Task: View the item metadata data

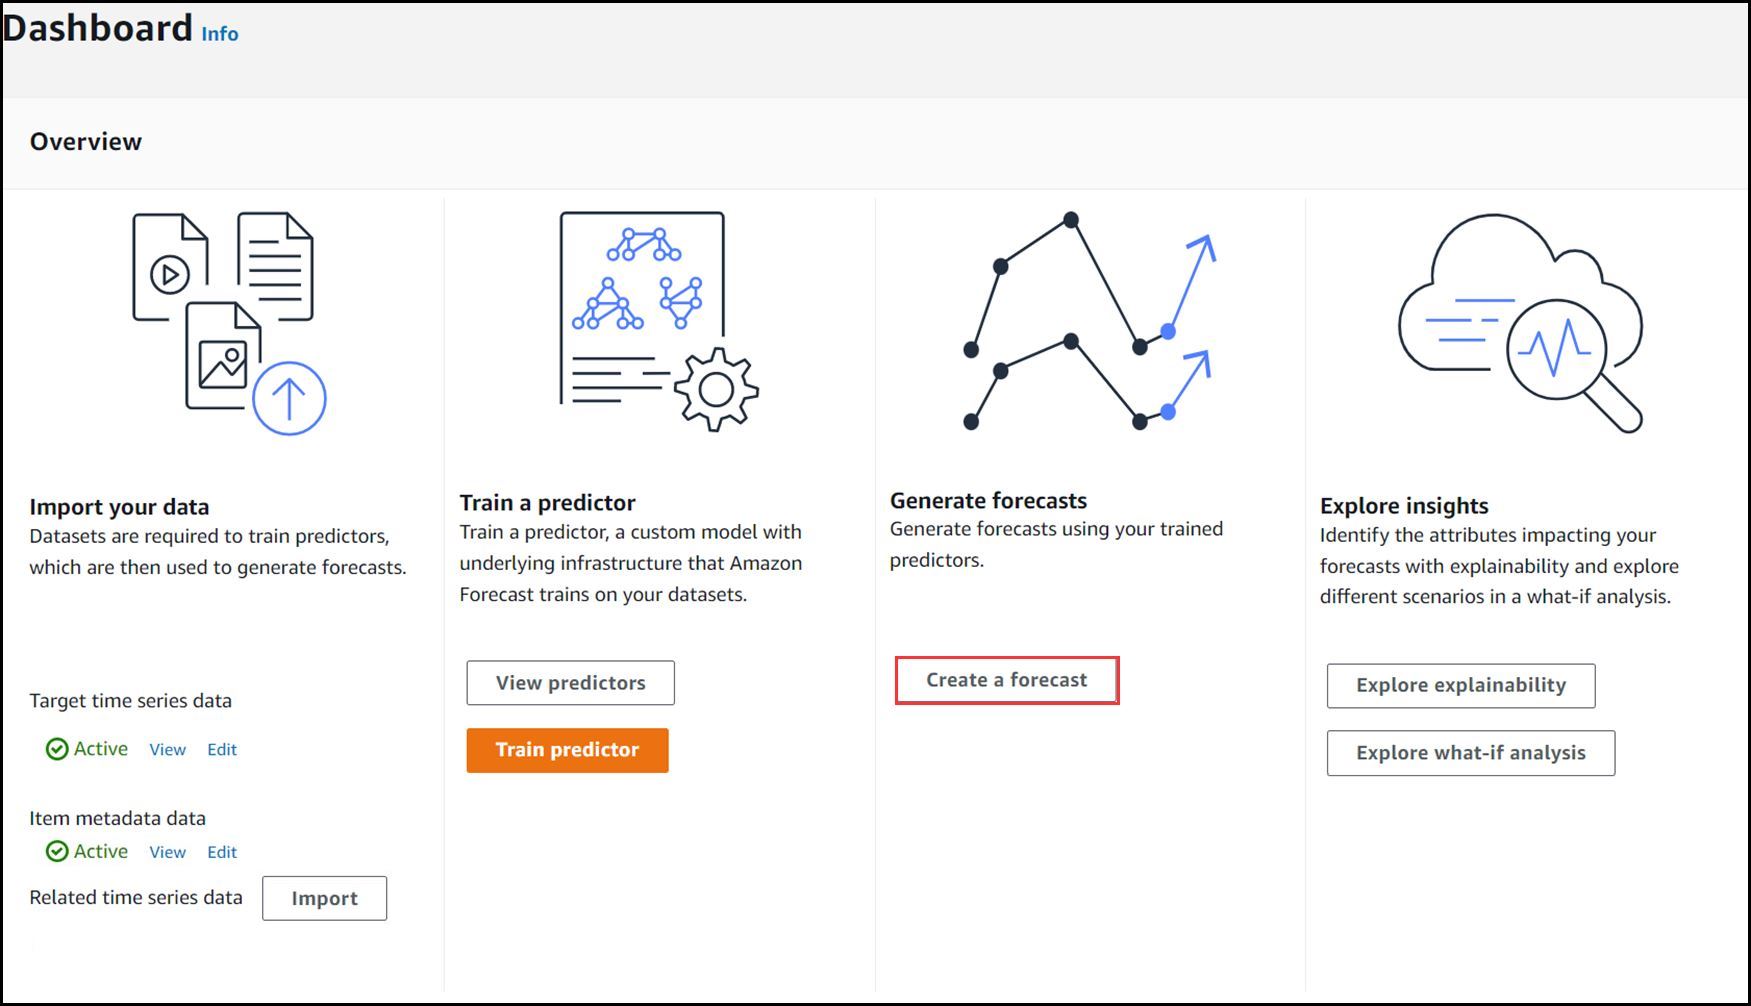Action: pyautogui.click(x=168, y=852)
